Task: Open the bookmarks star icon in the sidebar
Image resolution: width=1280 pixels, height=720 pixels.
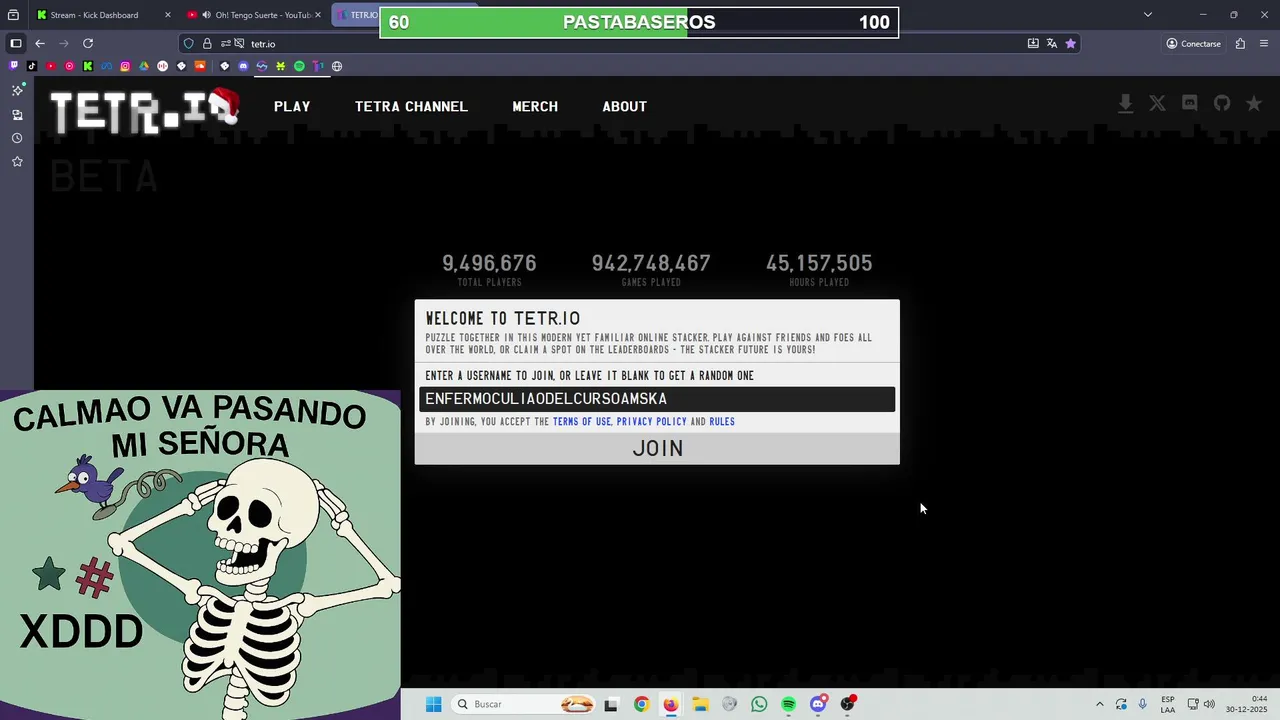Action: [x=17, y=161]
